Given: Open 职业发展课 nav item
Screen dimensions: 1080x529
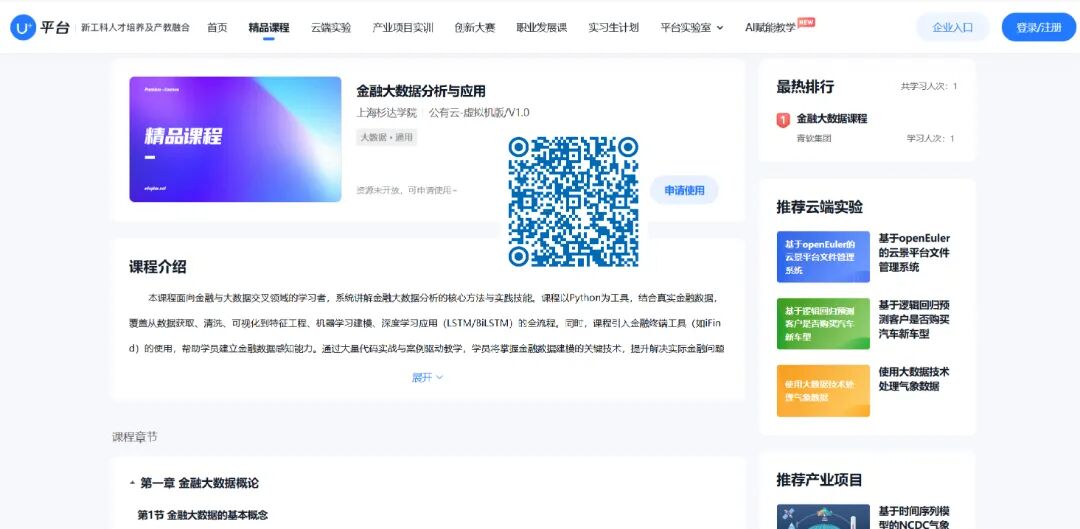Looking at the screenshot, I should [x=541, y=28].
